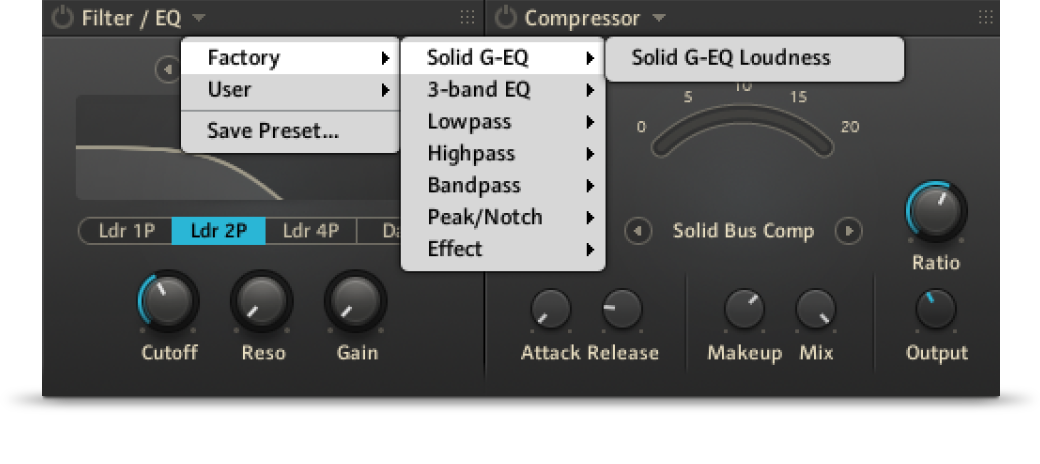Click the Output knob
Screen dimensions: 1040x464
[x=936, y=309]
